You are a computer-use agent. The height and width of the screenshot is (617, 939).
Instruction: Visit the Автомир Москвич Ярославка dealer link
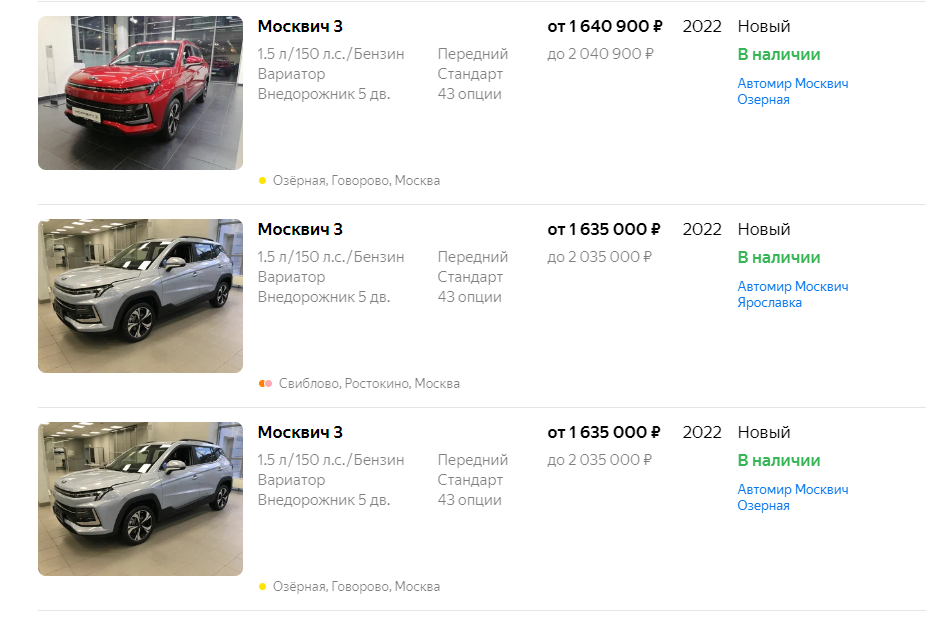click(792, 295)
